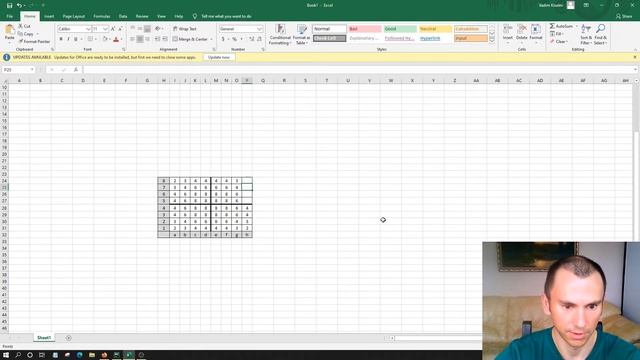The height and width of the screenshot is (360, 640).
Task: Apply the fill color bucket
Action: 105,39
